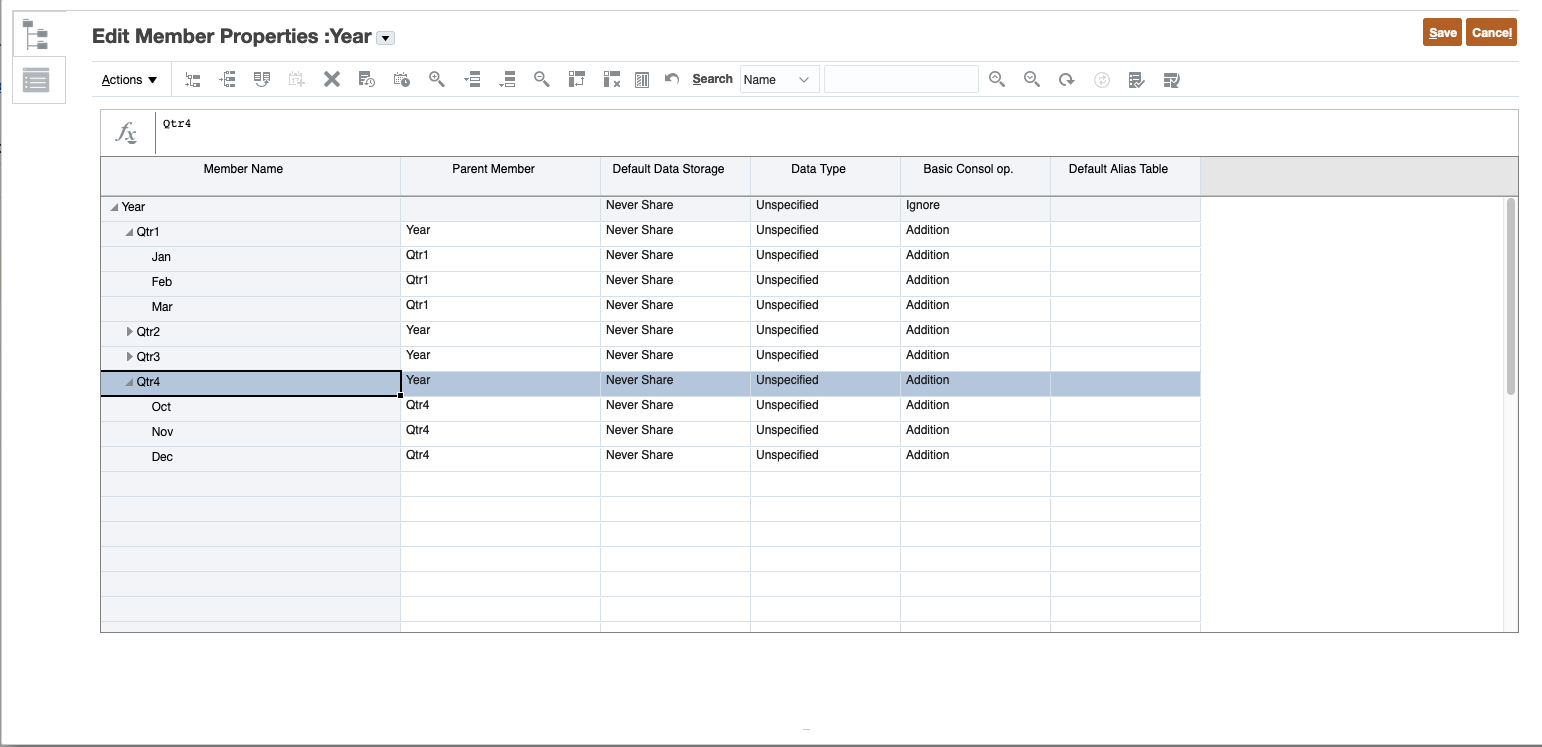Search down with the magnifier down-arrow icon
1542x747 pixels.
(x=1031, y=79)
